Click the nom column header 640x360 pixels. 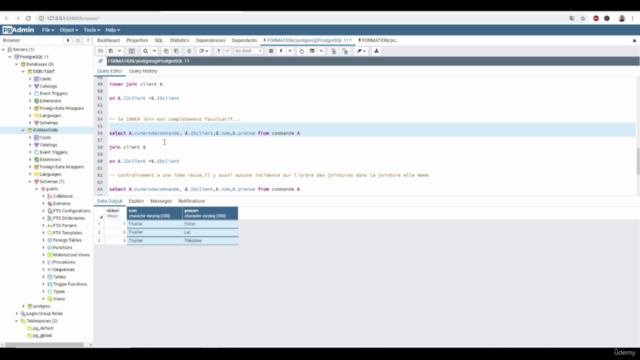(154, 213)
